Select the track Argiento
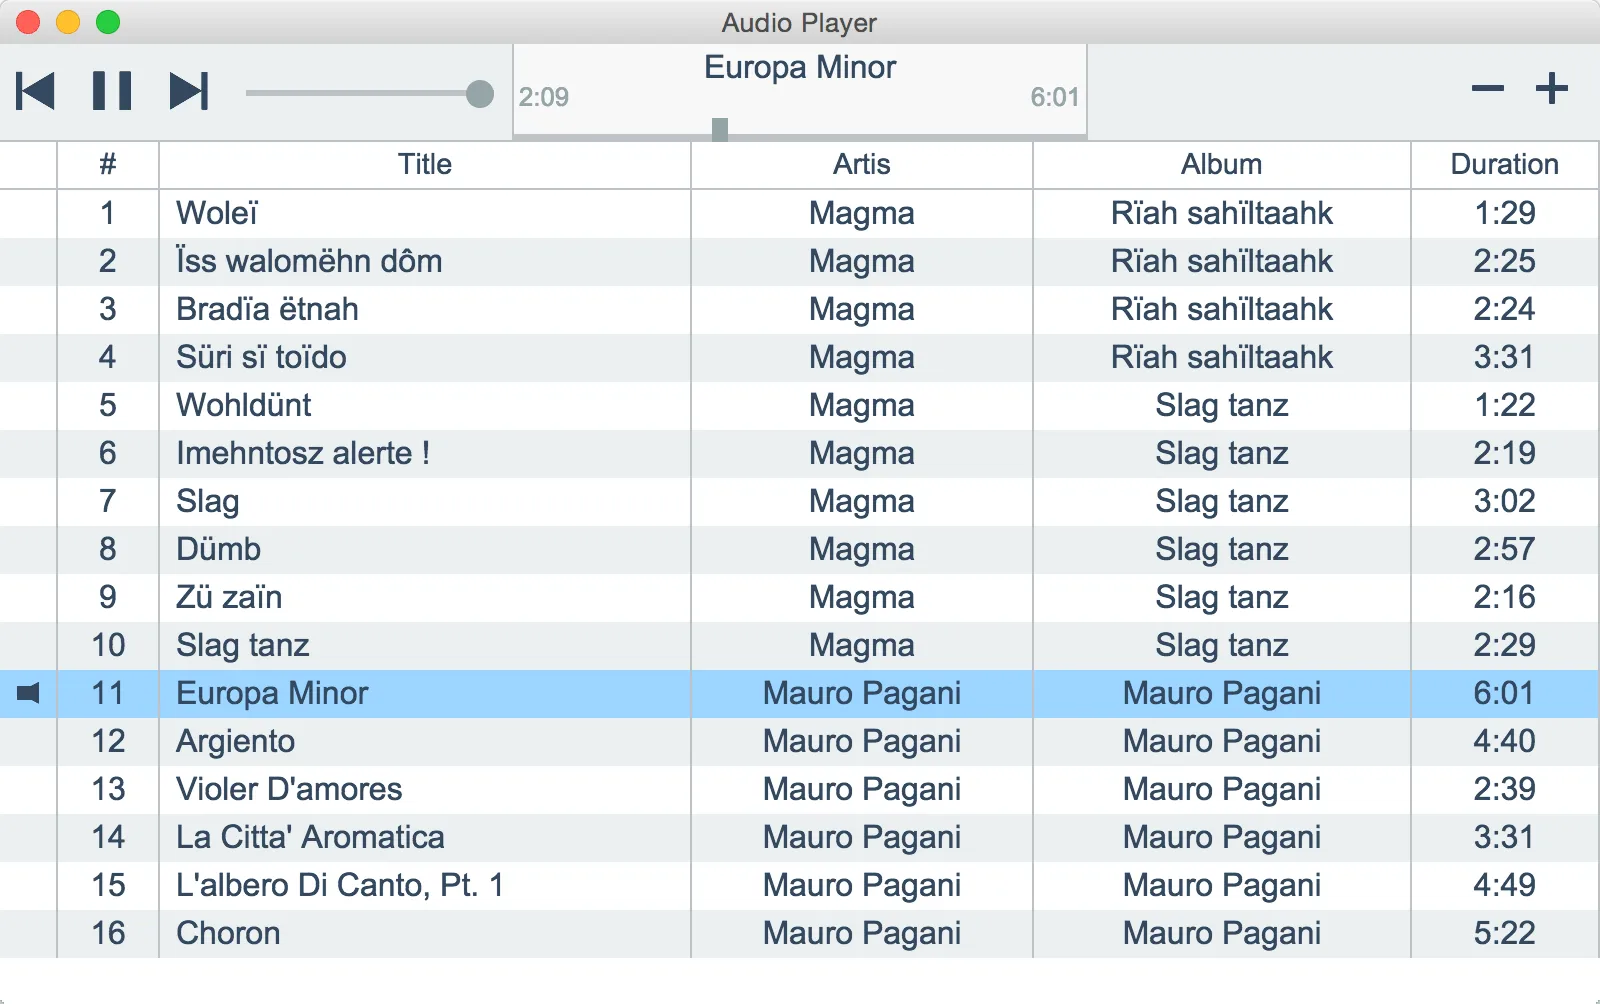Screen dimensions: 1600x1004 pyautogui.click(x=236, y=741)
